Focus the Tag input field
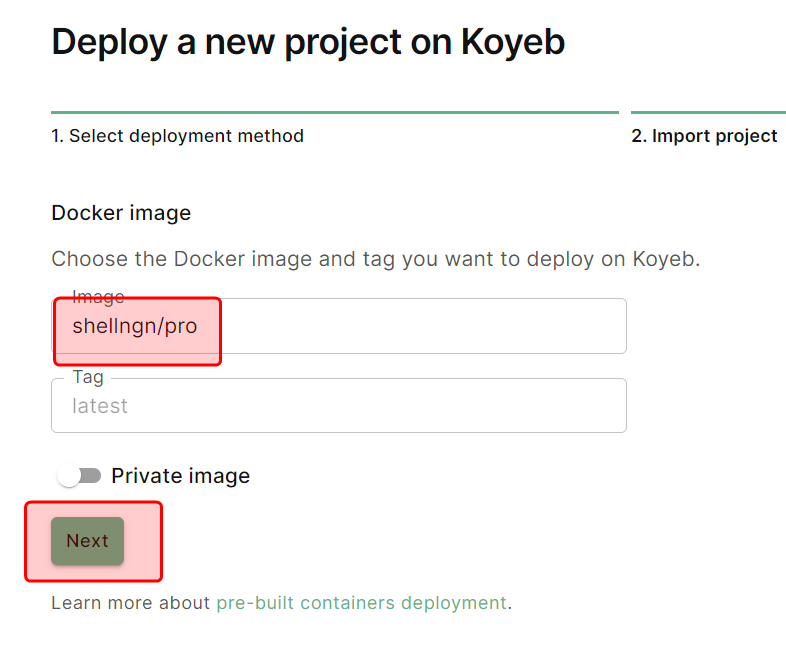 pos(338,406)
